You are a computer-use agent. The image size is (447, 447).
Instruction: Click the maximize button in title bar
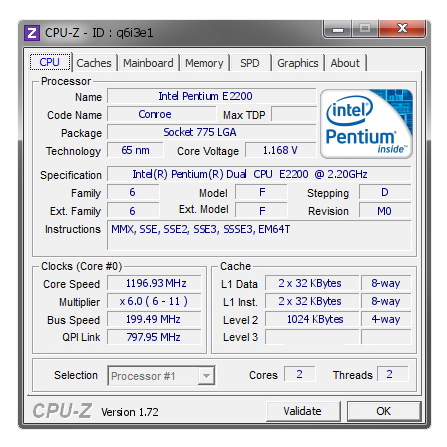point(365,29)
